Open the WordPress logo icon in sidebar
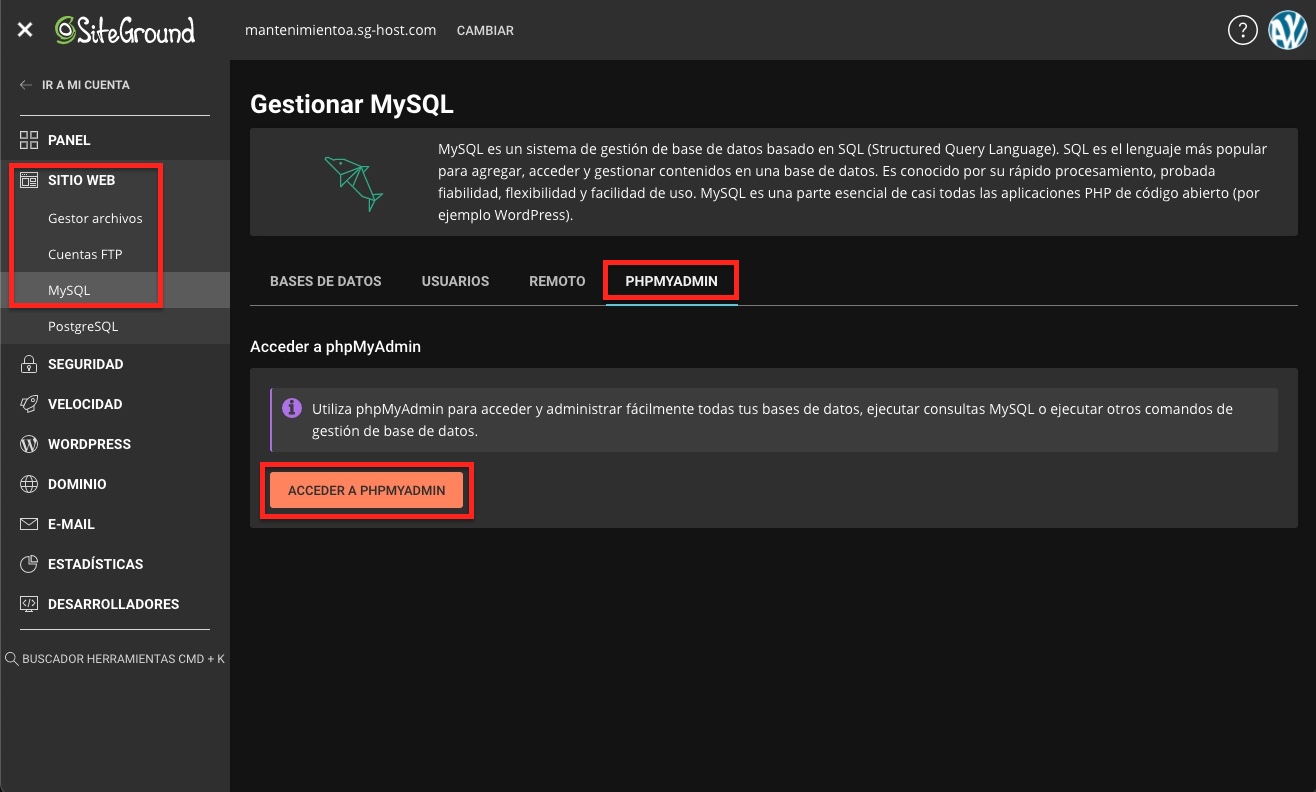 [28, 444]
